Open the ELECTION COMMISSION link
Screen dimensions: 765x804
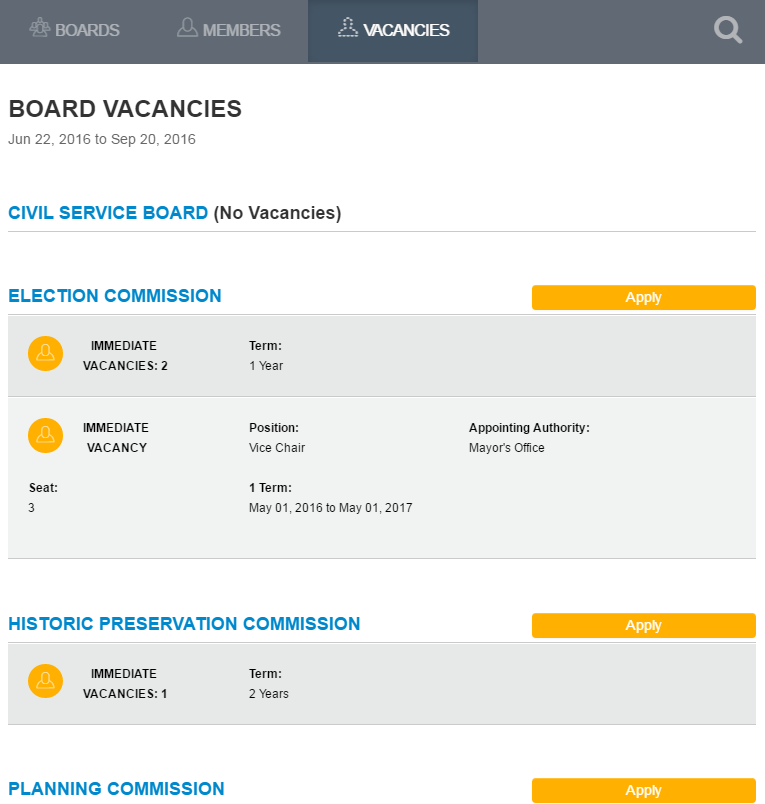pos(114,296)
